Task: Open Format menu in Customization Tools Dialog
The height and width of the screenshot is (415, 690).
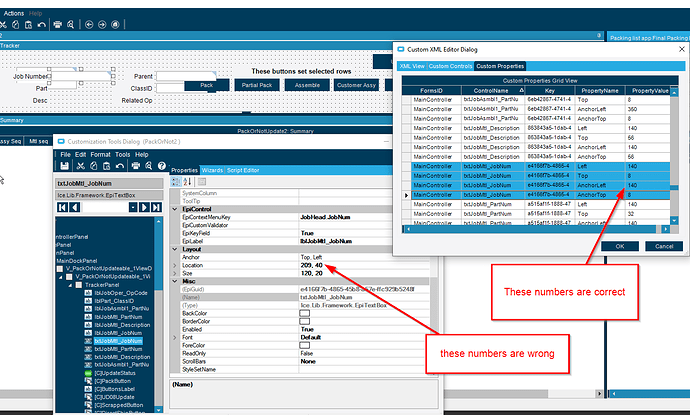Action: click(100, 154)
